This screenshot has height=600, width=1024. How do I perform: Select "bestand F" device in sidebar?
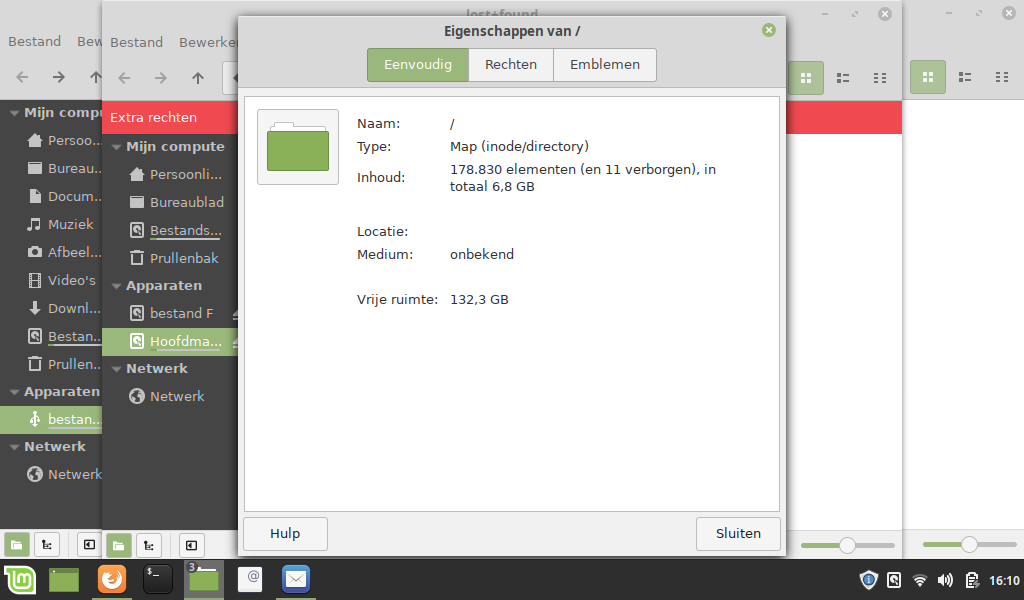click(181, 313)
